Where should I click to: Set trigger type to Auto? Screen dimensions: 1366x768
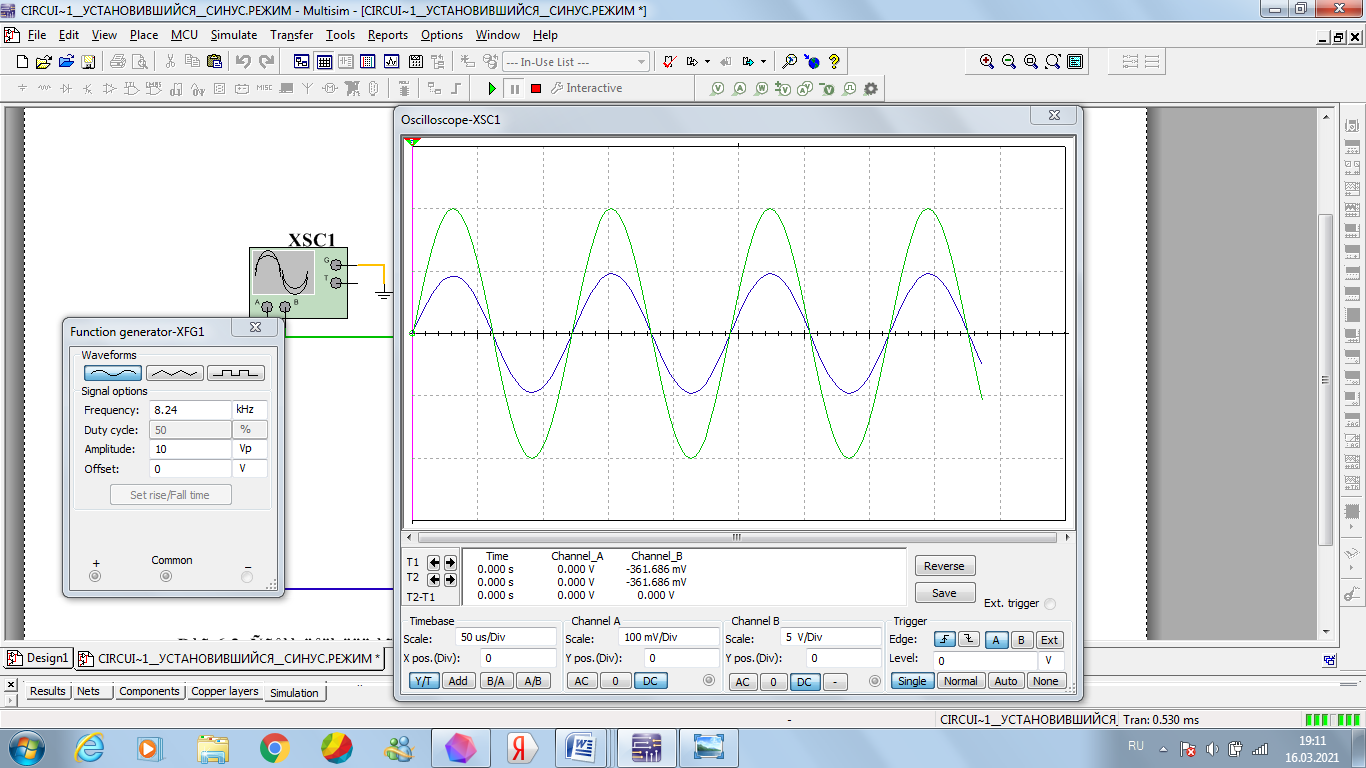pos(1006,681)
